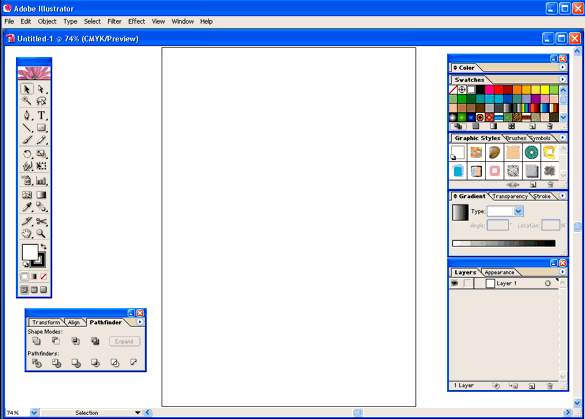Select the Slice tool
Viewport: 585px width, 419px height.
pos(26,221)
